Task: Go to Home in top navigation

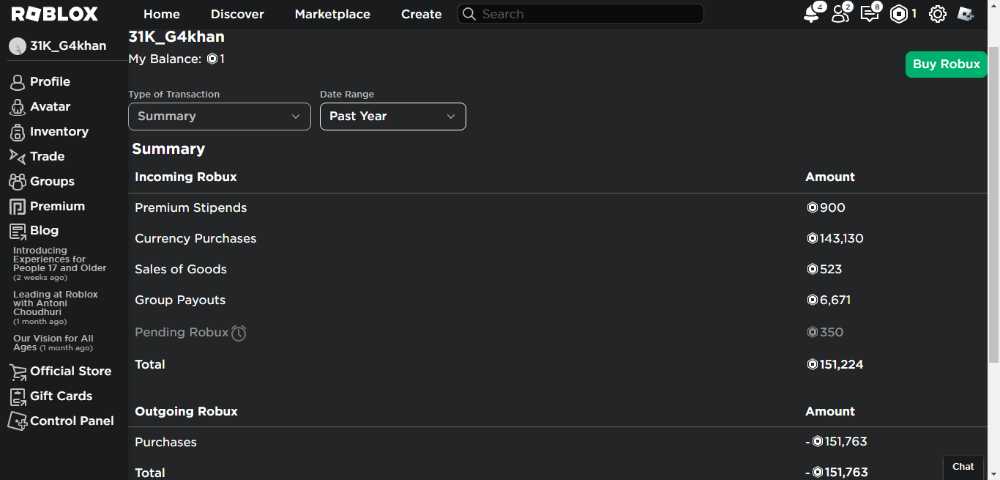Action: 161,14
